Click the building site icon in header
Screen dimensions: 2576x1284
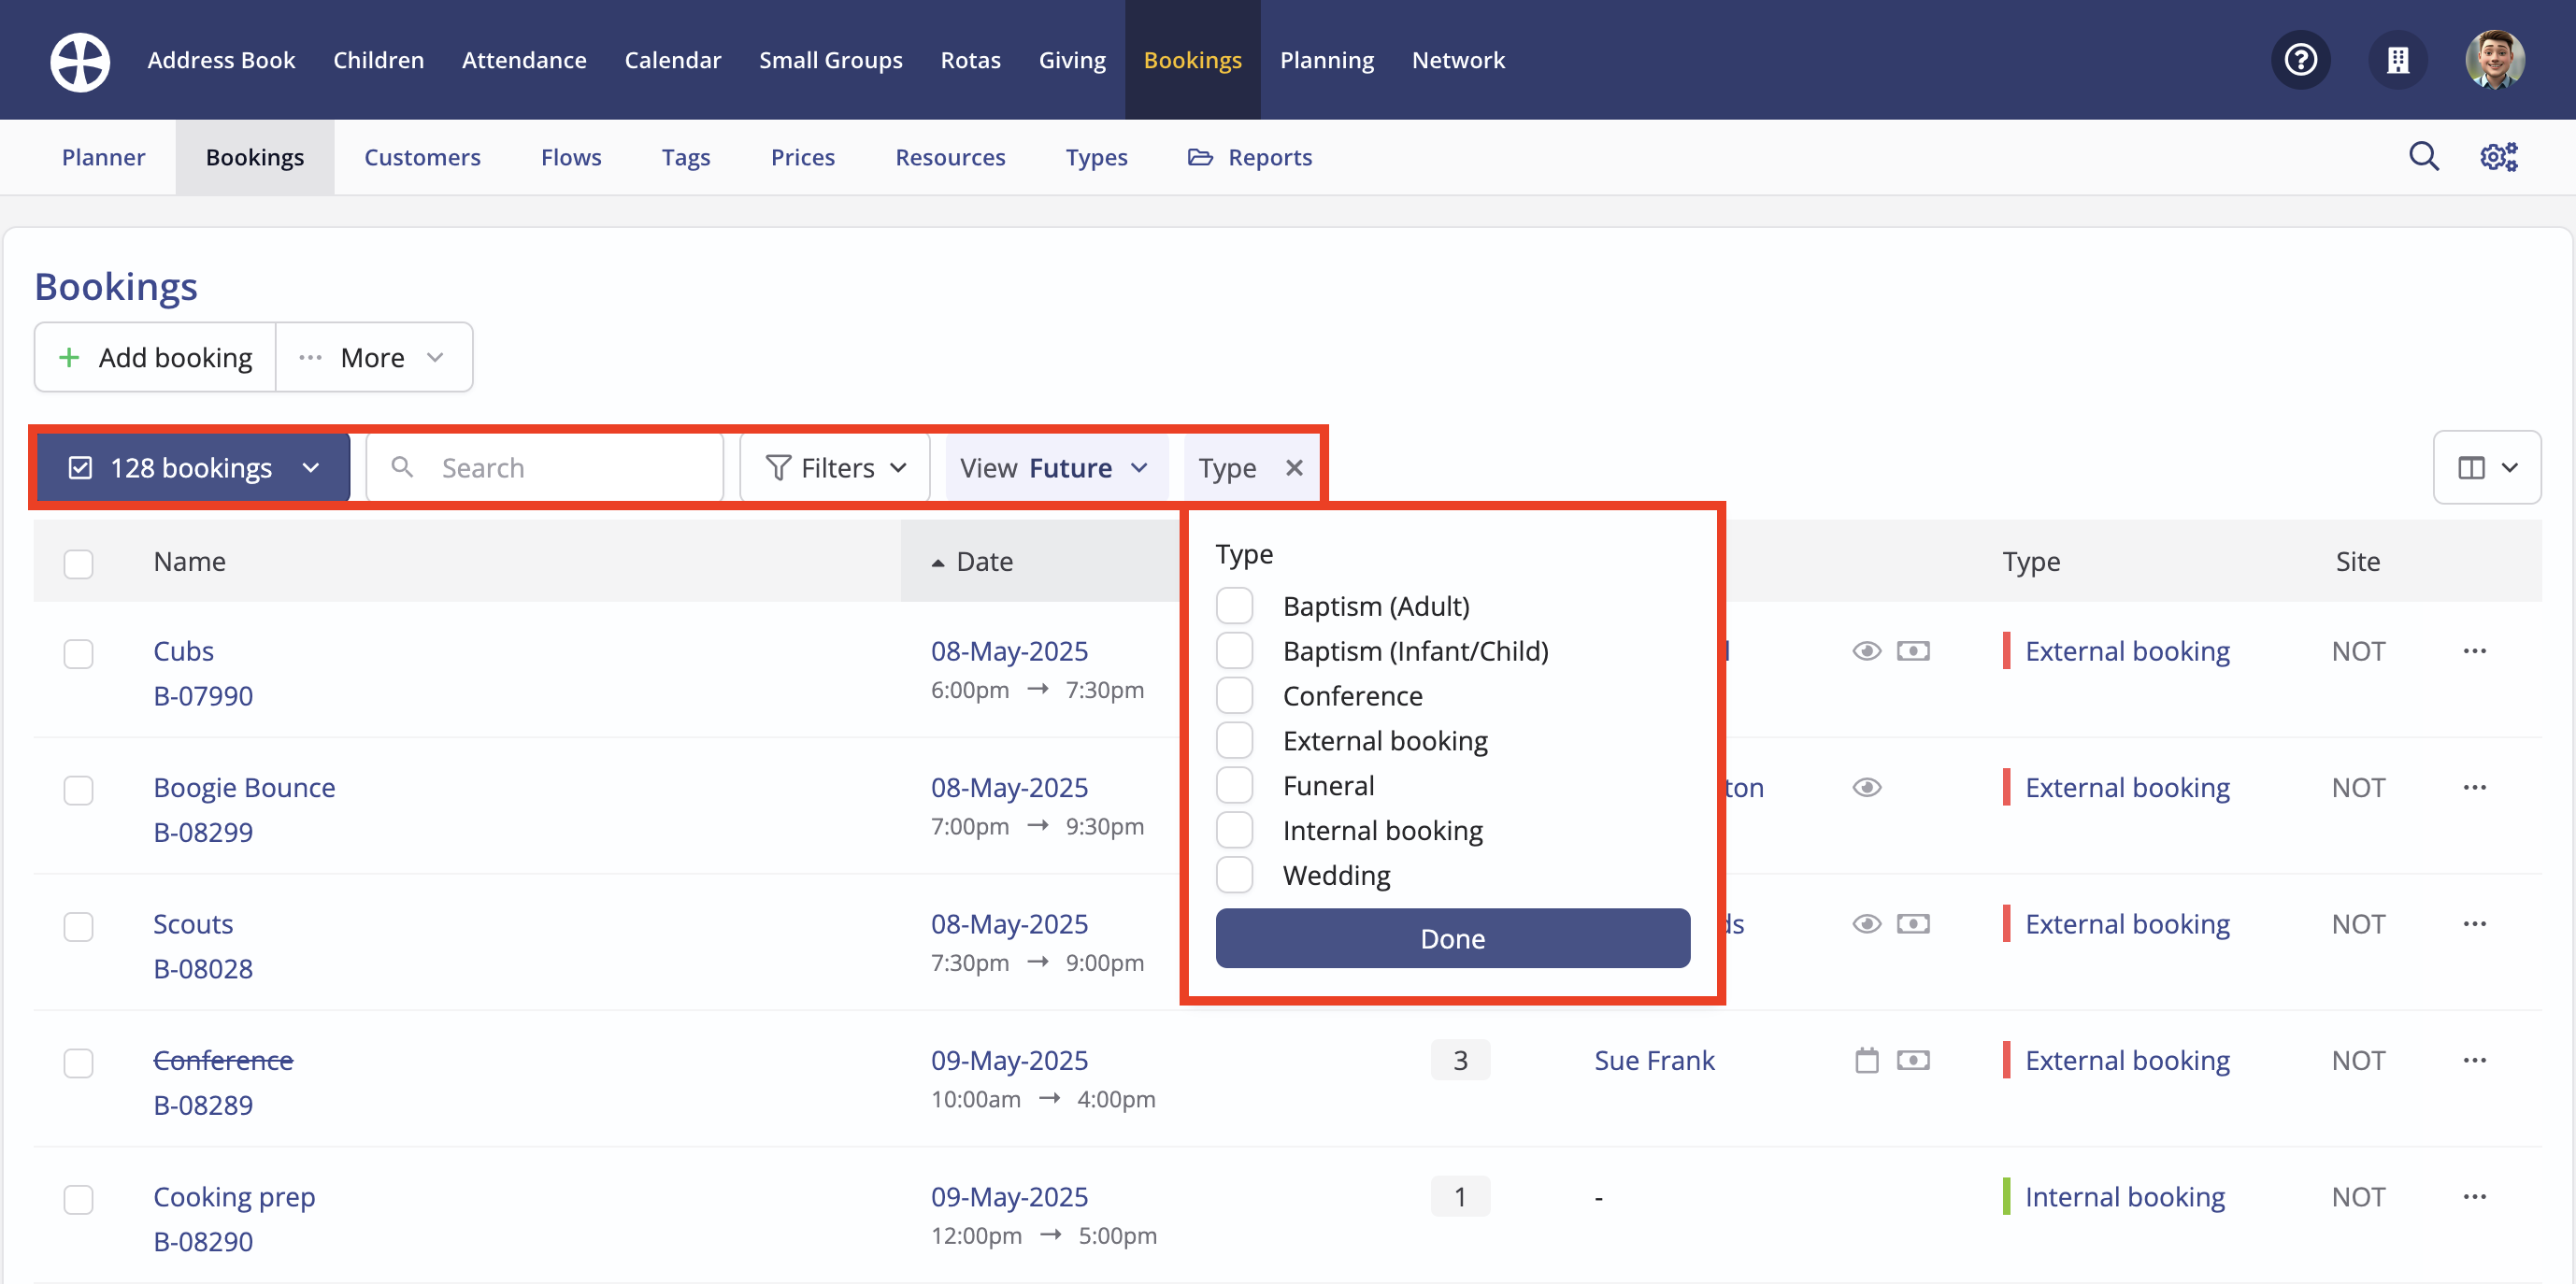coord(2398,60)
